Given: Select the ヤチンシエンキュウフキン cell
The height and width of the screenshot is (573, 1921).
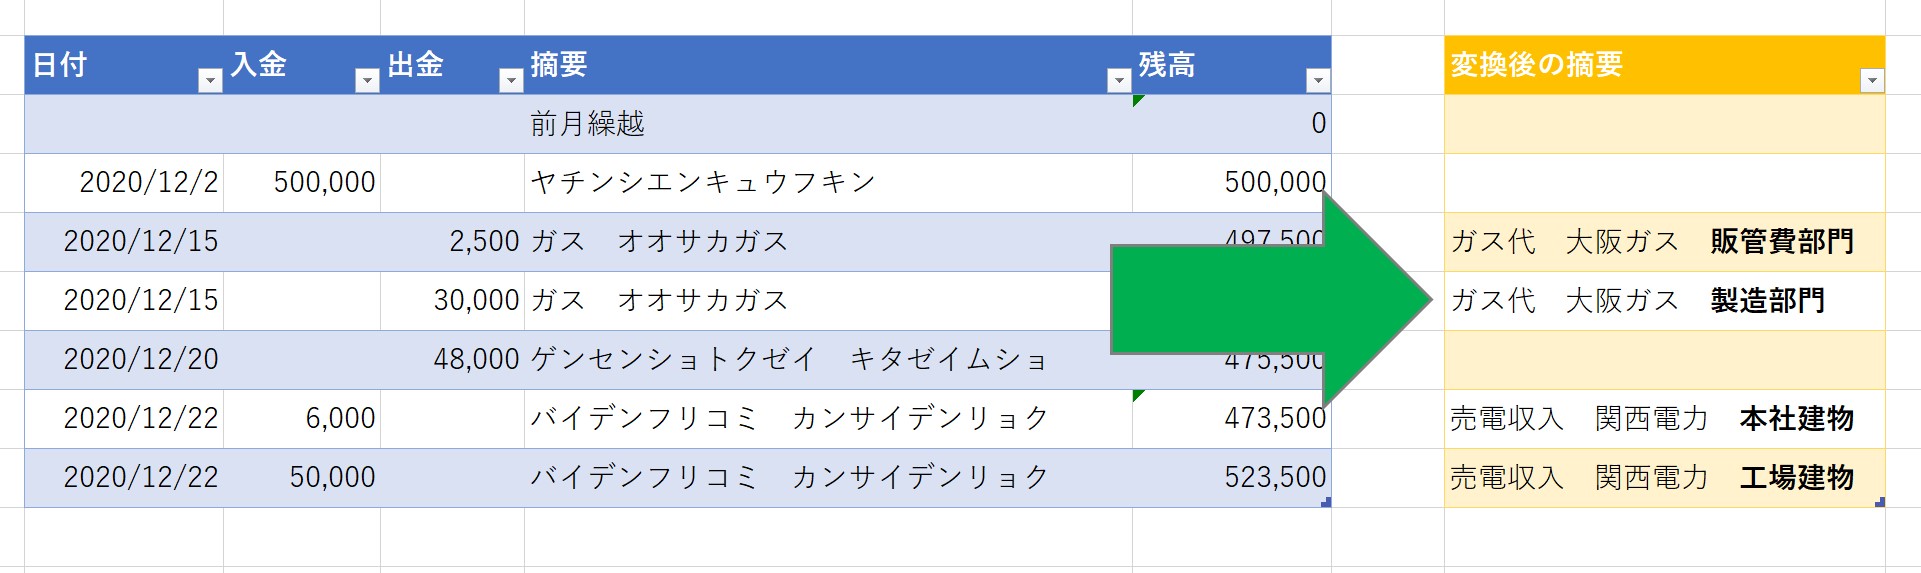Looking at the screenshot, I should tap(702, 182).
